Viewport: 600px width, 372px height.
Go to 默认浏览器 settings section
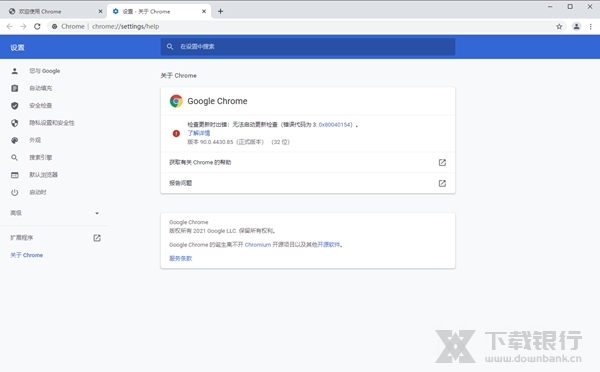click(x=43, y=175)
